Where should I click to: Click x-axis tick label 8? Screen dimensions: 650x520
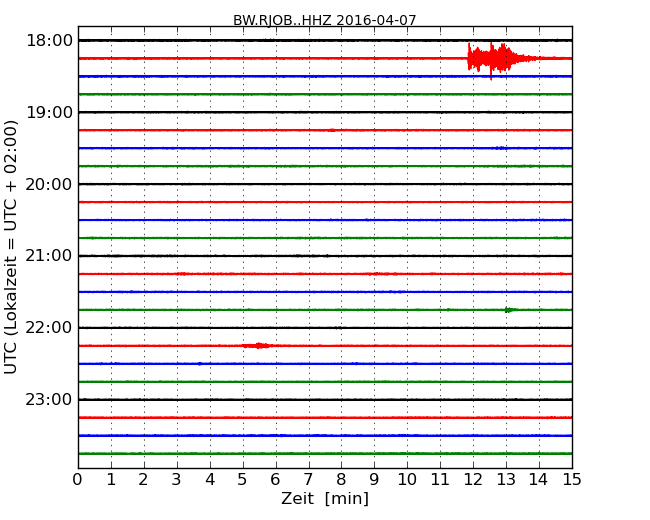341,480
